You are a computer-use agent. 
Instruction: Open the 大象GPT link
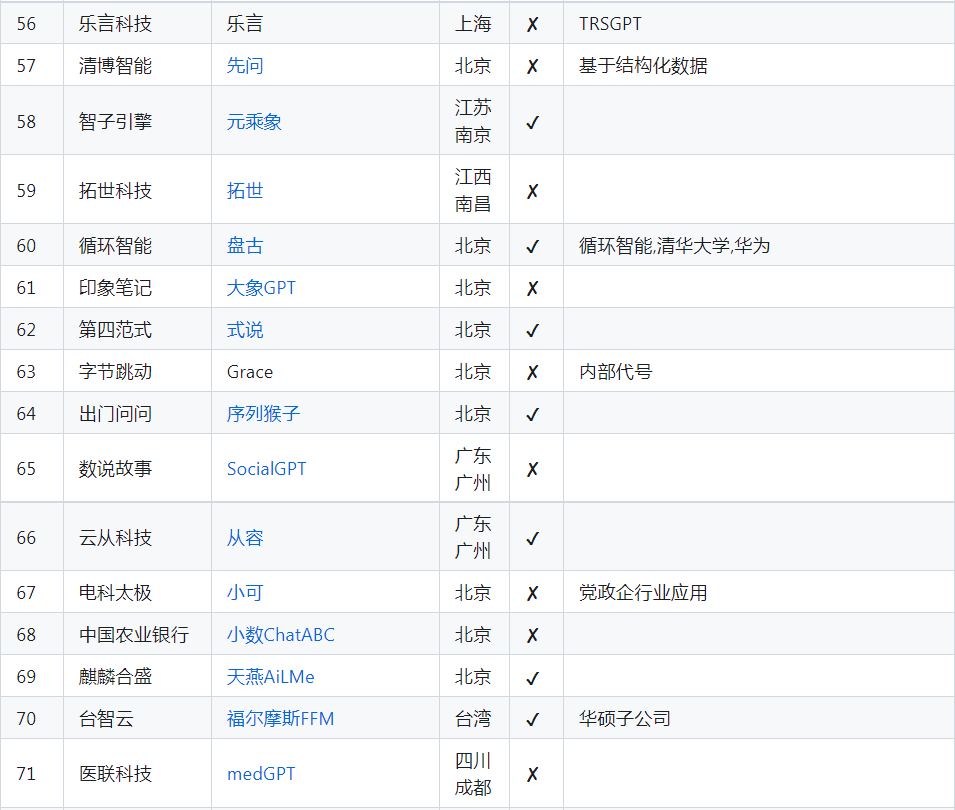point(261,287)
